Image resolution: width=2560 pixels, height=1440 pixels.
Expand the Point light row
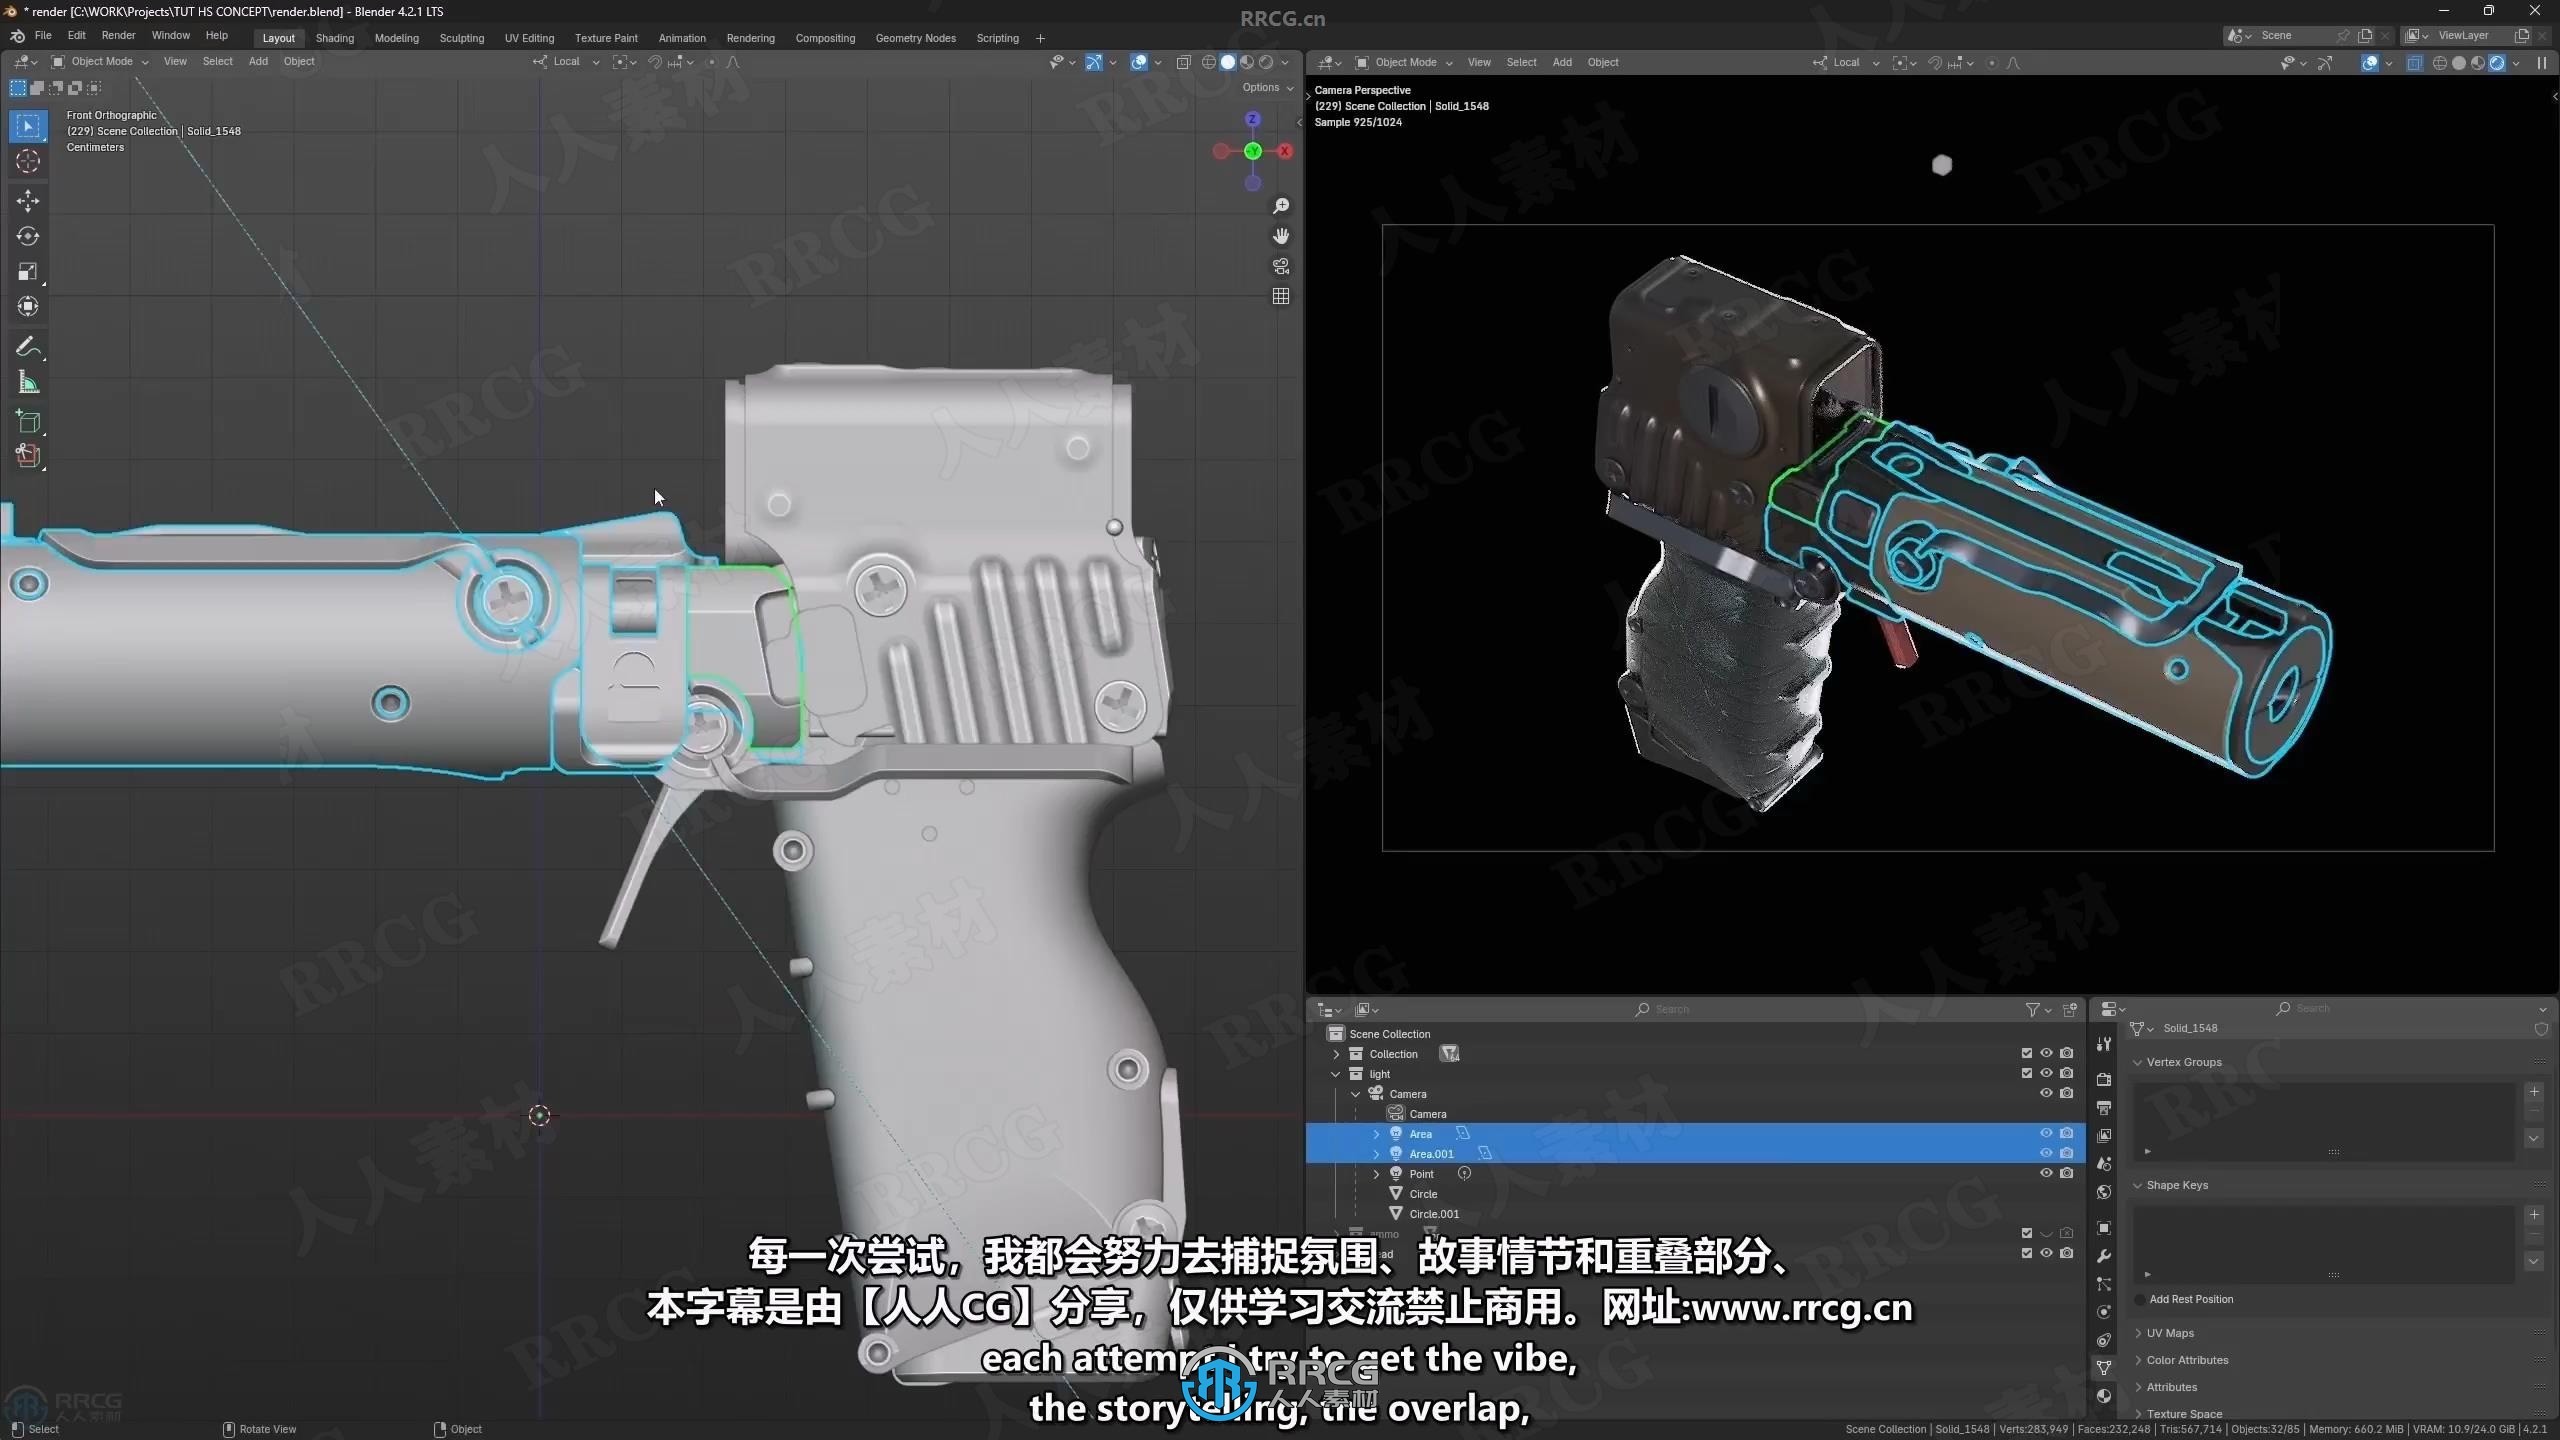pos(1376,1174)
